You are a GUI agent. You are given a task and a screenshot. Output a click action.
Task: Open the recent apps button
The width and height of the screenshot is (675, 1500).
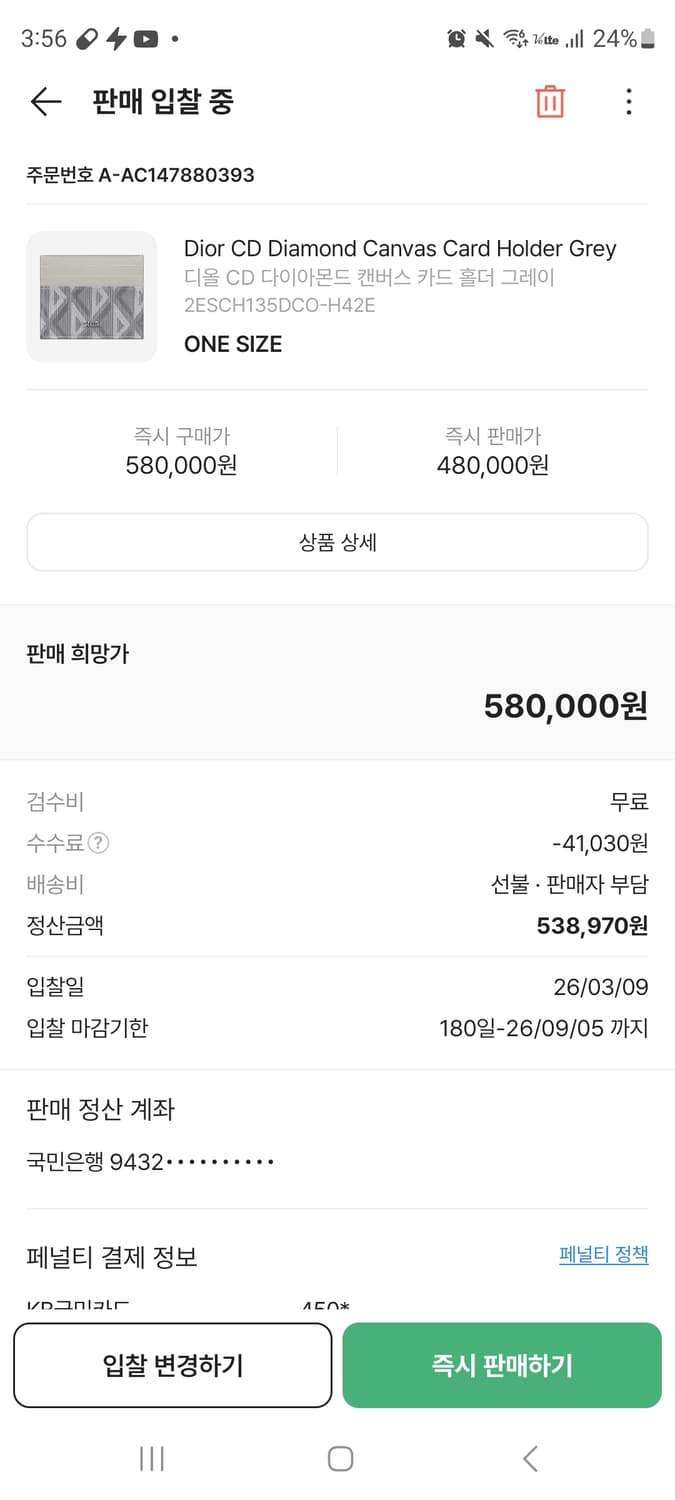click(x=151, y=1458)
